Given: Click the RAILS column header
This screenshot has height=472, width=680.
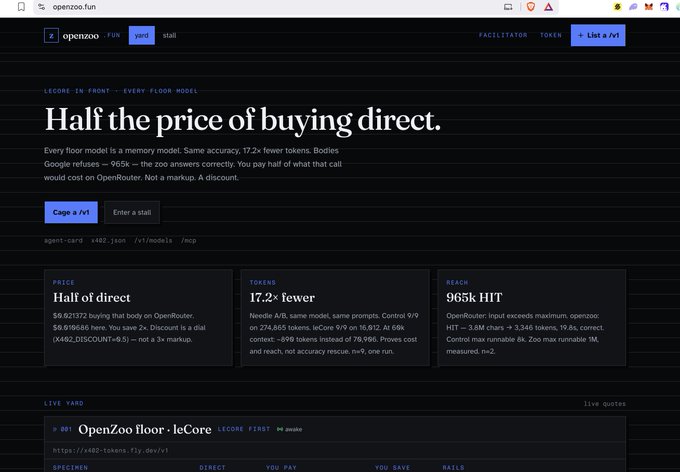Looking at the screenshot, I should 454,468.
